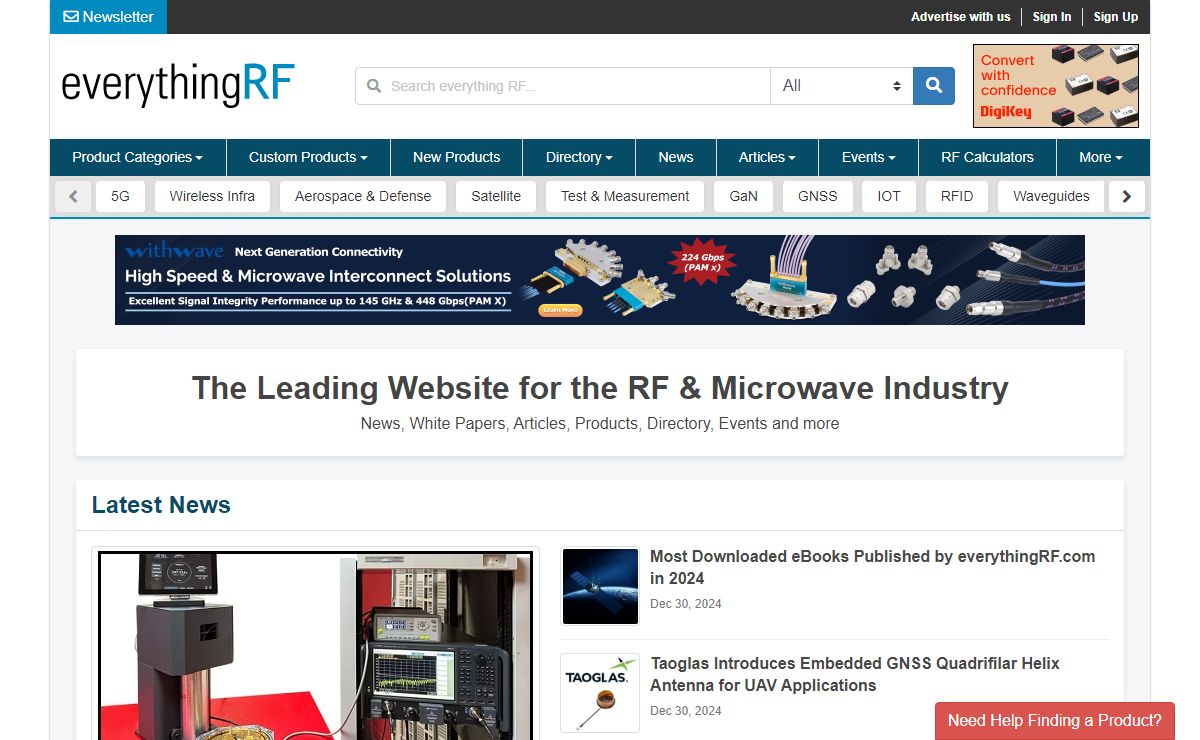Viewport: 1200px width, 740px height.
Task: Expand the More dropdown menu
Action: click(1101, 157)
